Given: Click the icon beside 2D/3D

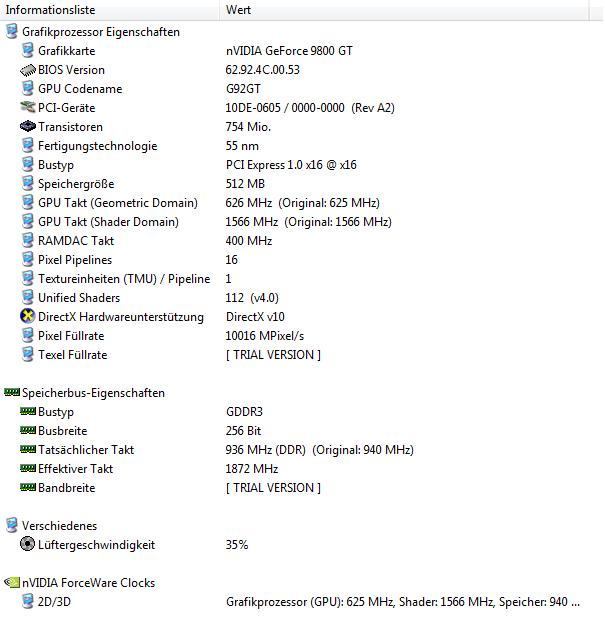Looking at the screenshot, I should pyautogui.click(x=28, y=601).
